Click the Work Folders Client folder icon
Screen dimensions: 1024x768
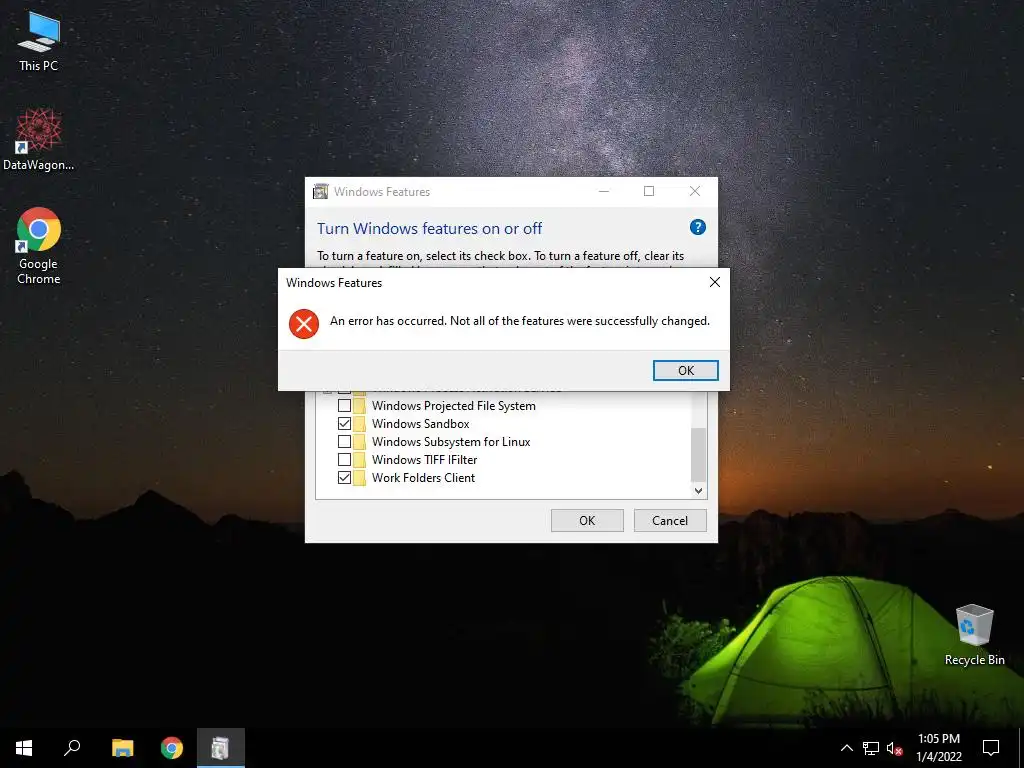click(x=359, y=477)
